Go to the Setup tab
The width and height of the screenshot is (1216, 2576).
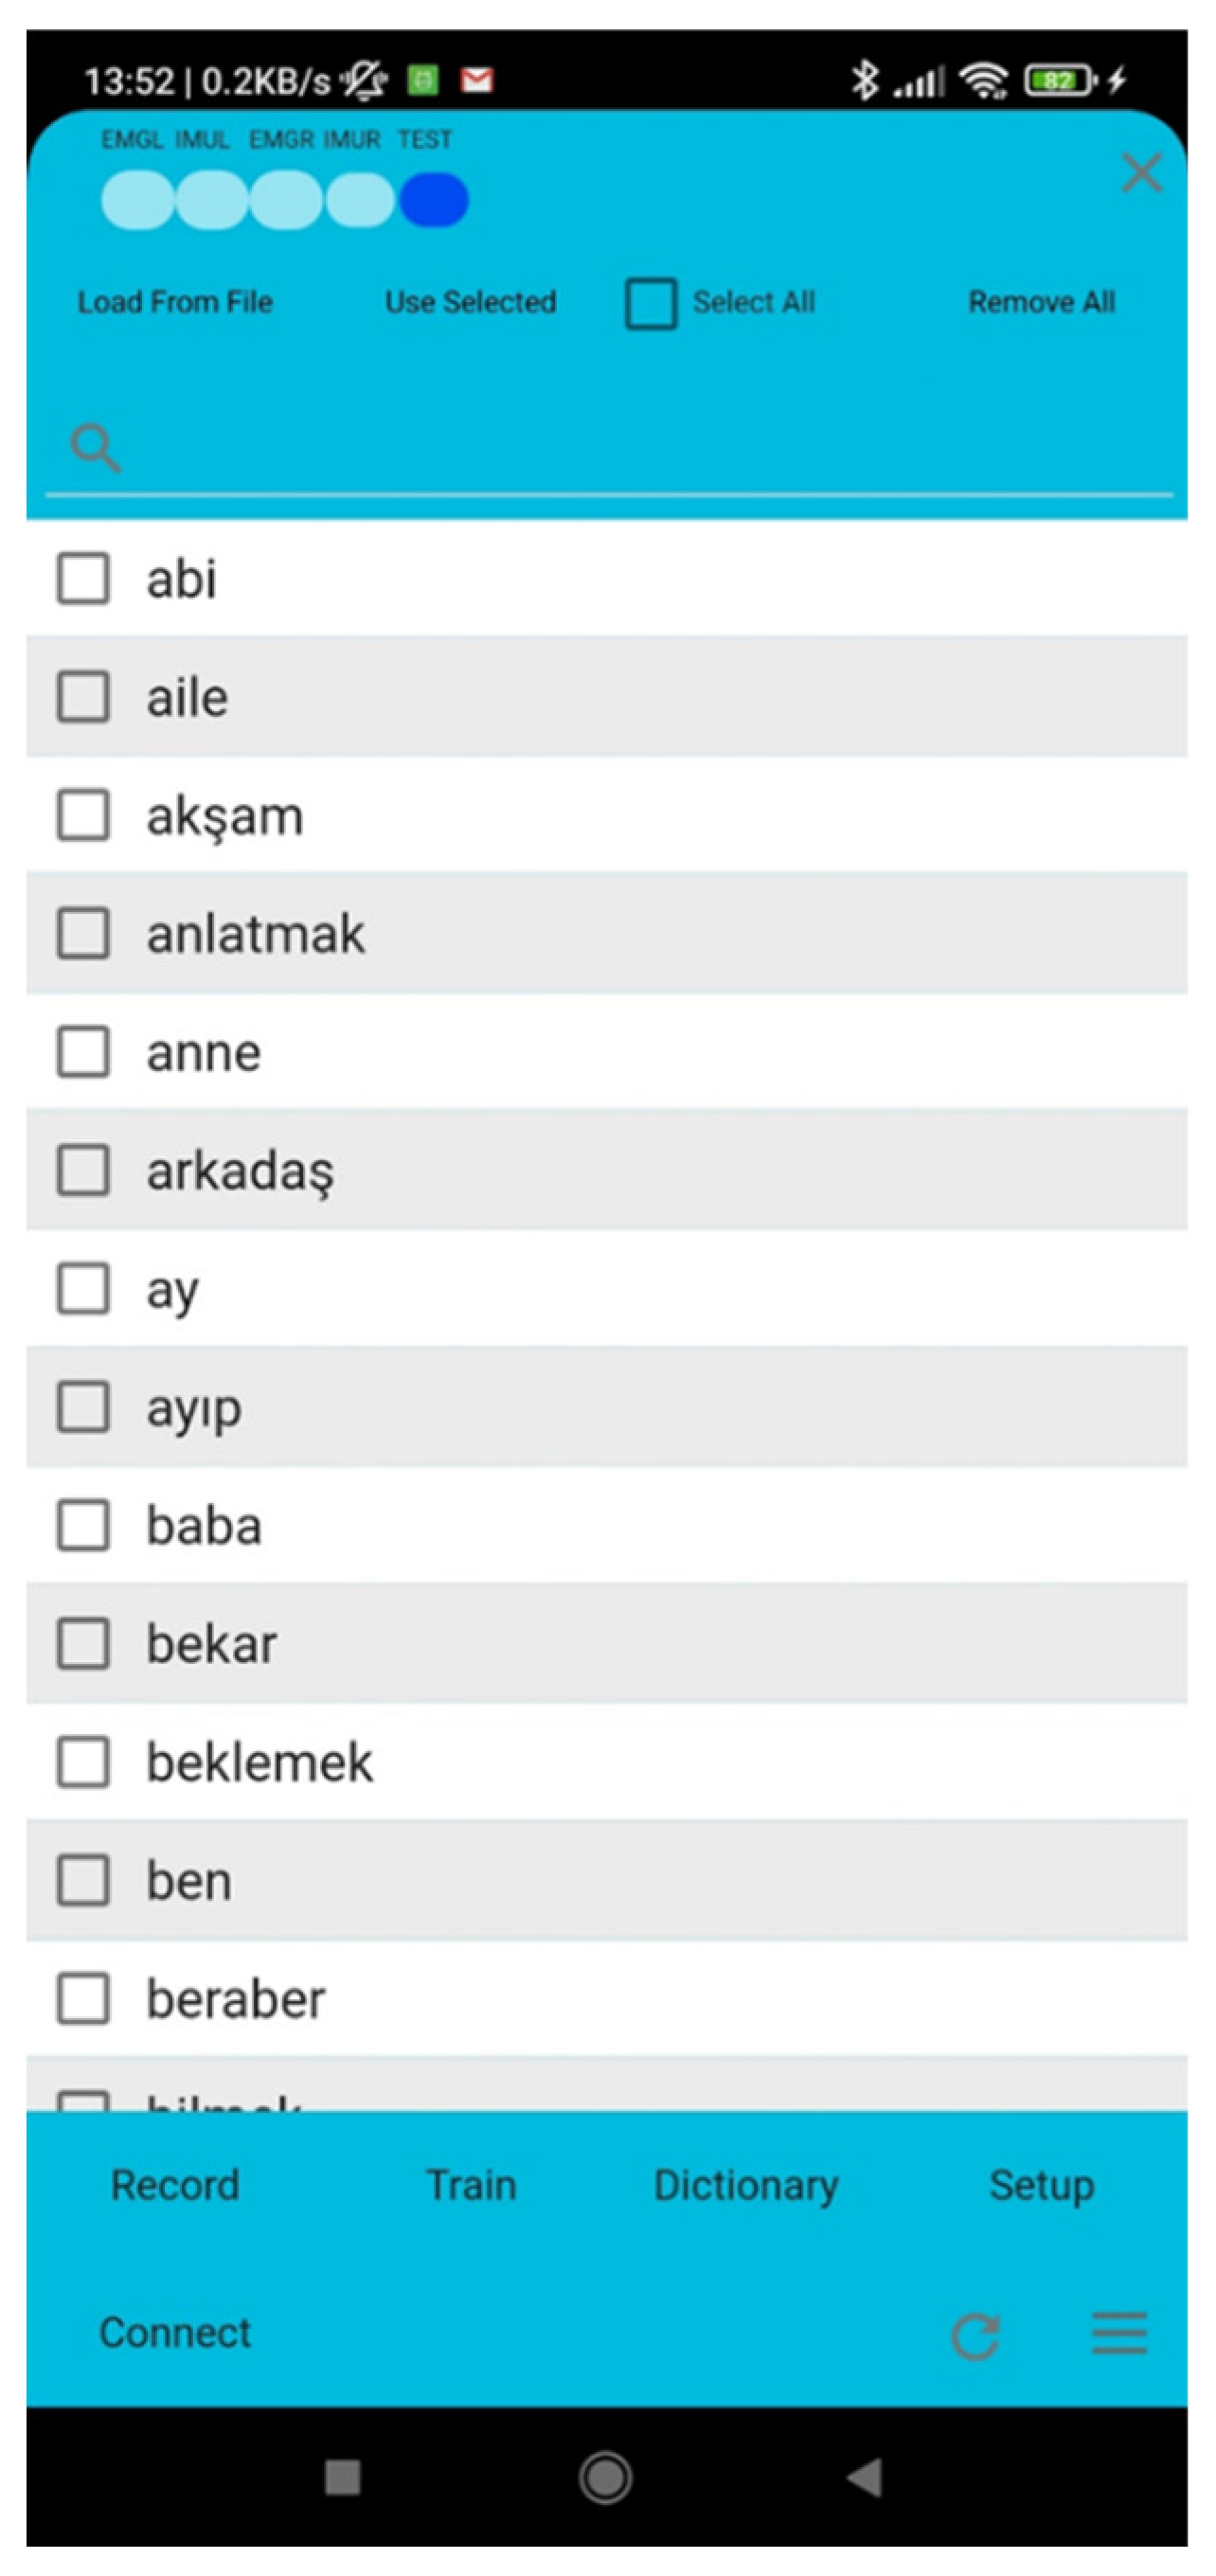pos(1041,2185)
